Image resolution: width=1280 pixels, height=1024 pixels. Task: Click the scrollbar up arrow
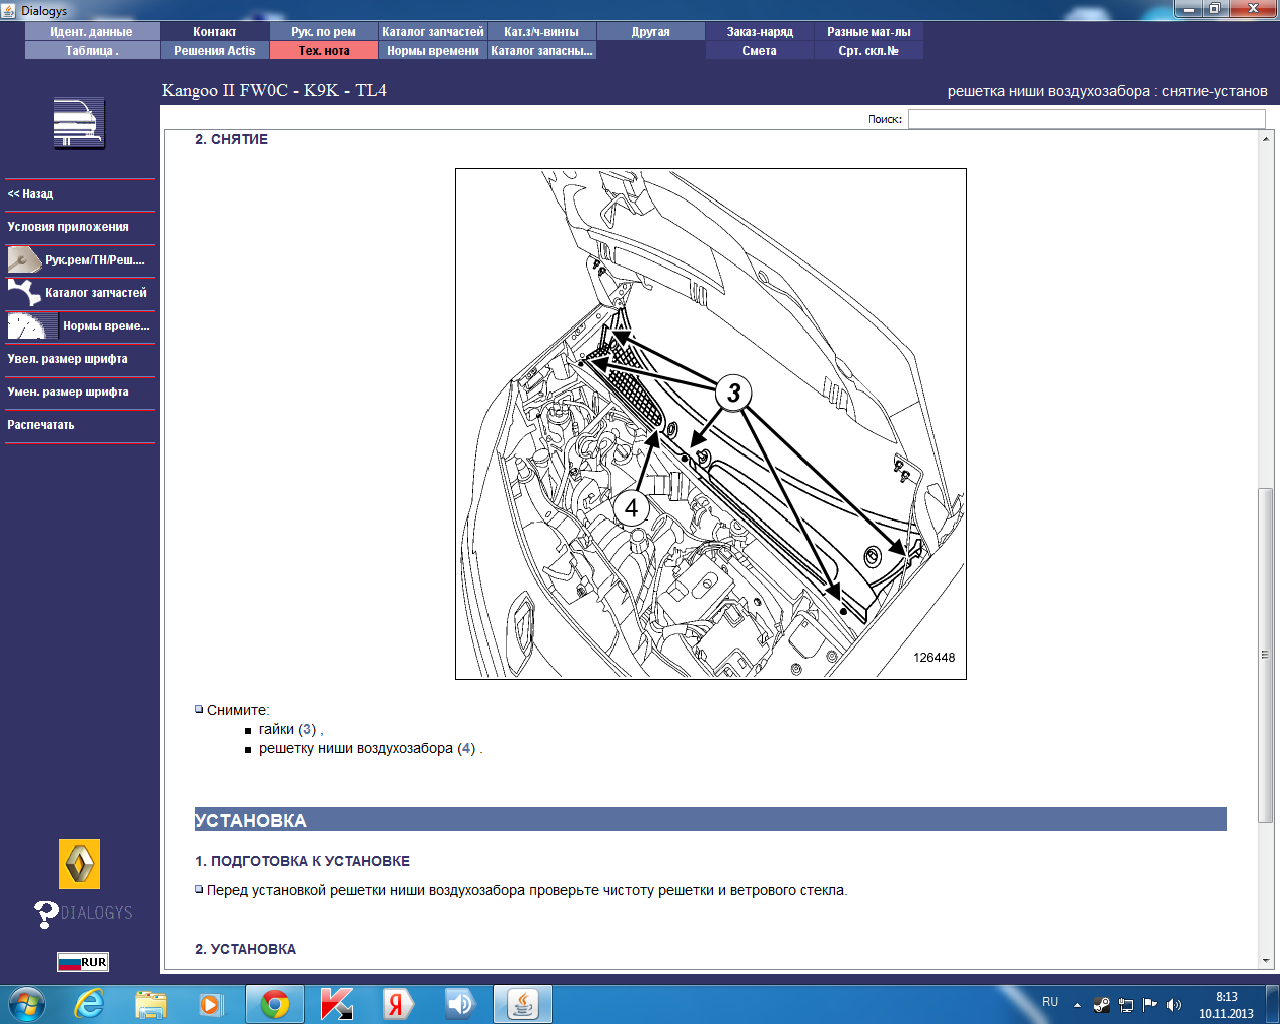coord(1265,140)
